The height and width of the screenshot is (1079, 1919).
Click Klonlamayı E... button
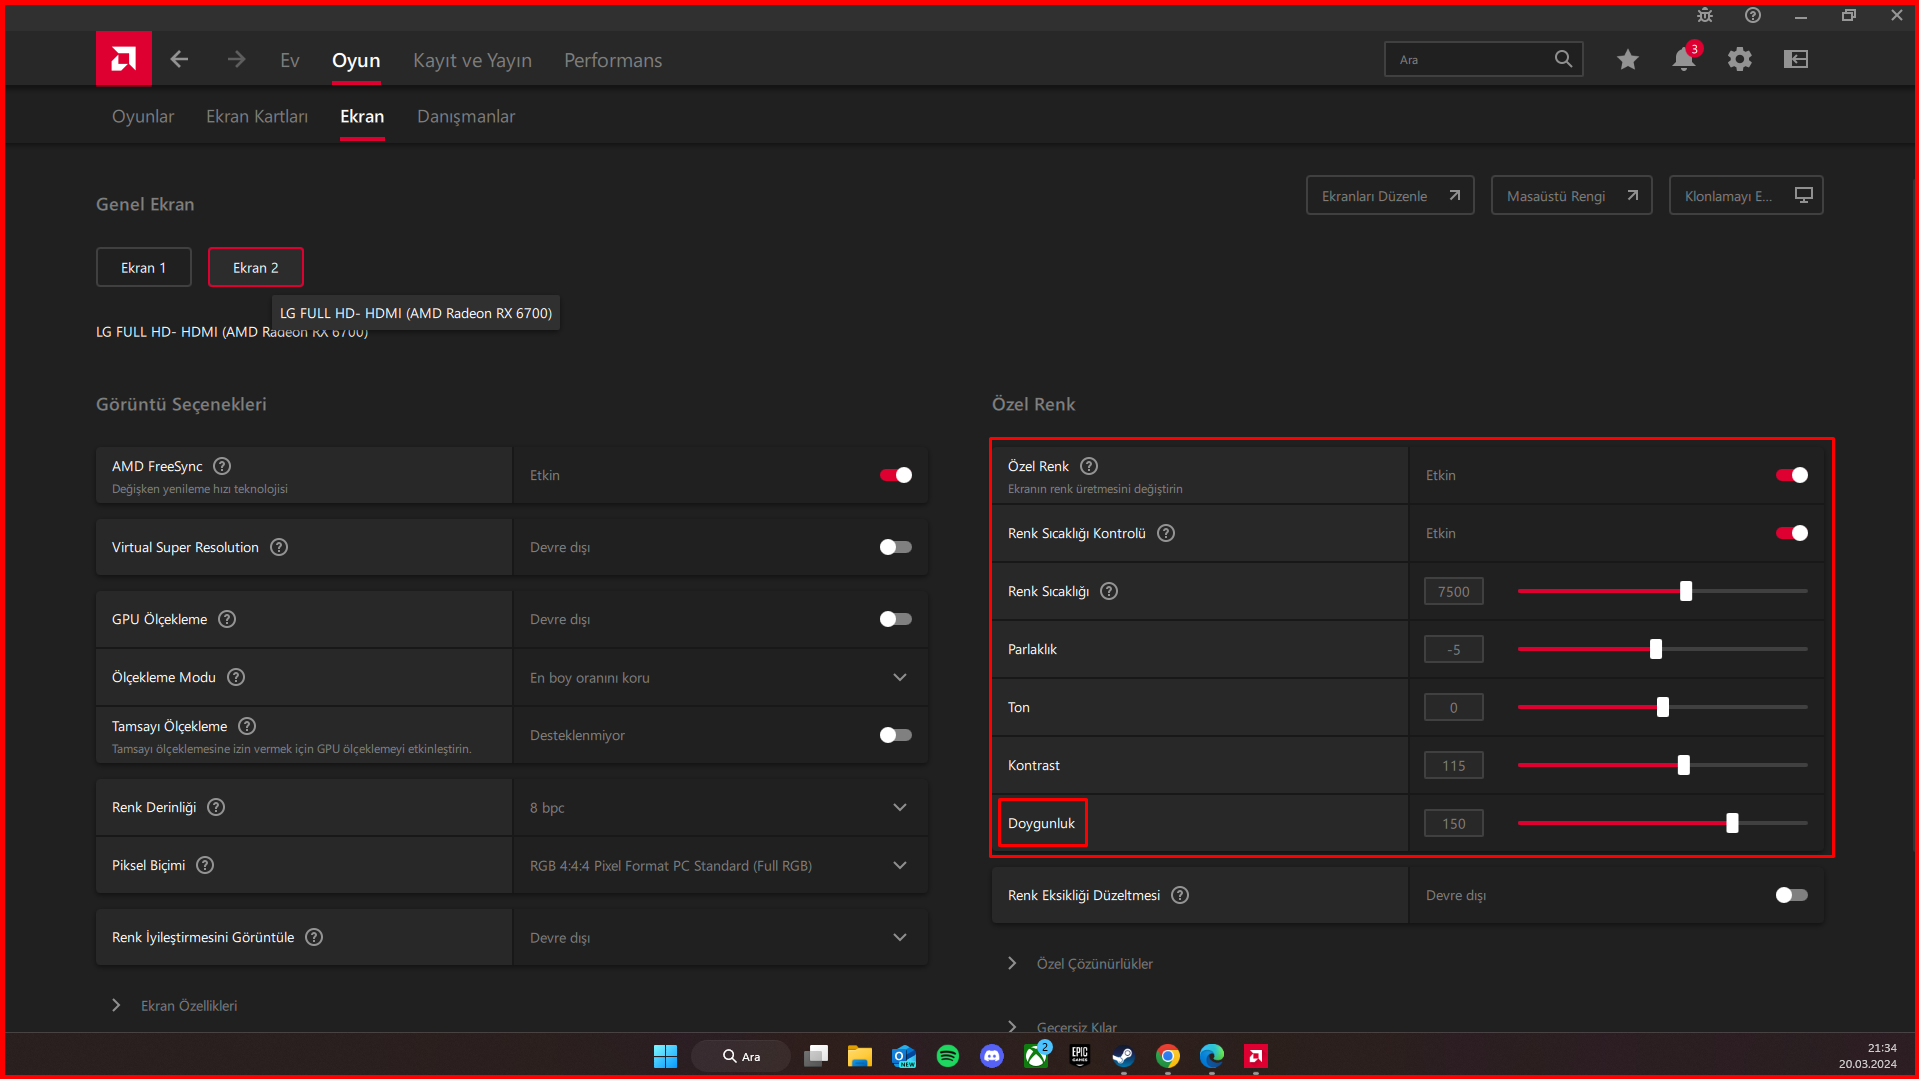coord(1746,195)
